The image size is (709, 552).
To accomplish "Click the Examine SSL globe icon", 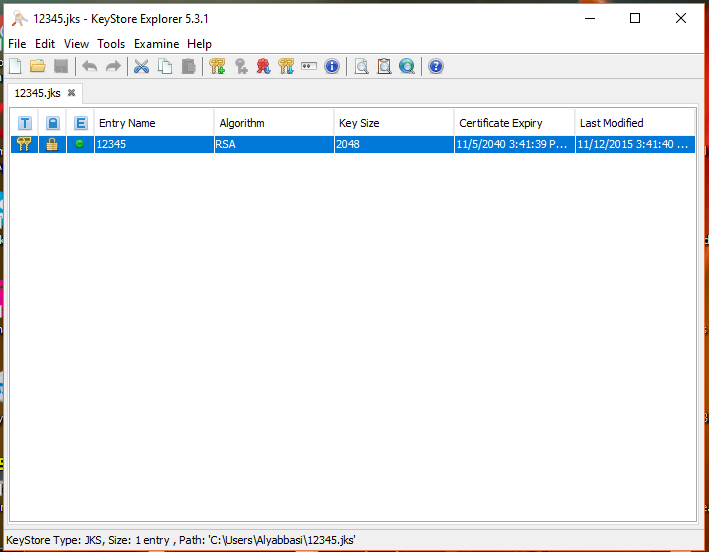I will tap(407, 66).
